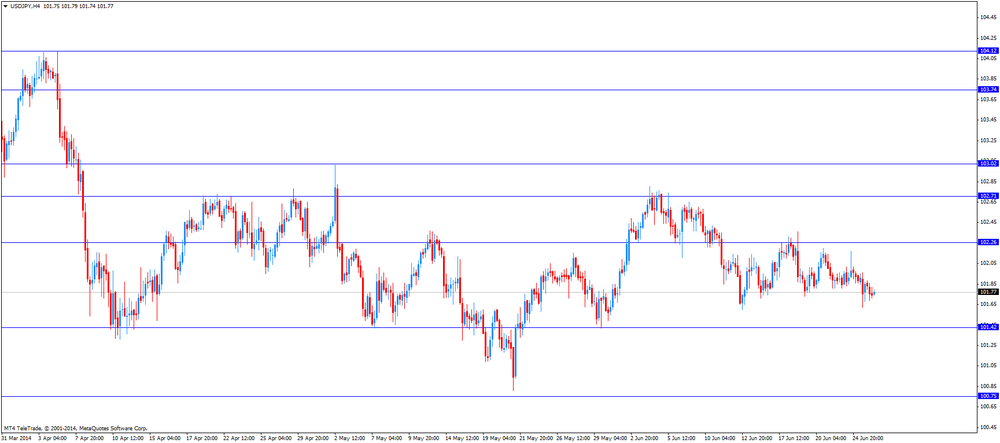
Task: Click the 103.45 price axis label
Action: point(988,119)
